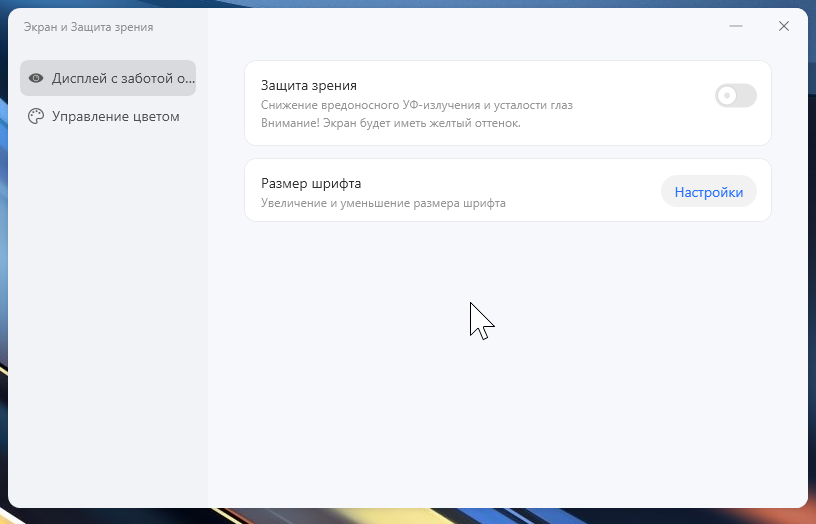Open Настройки for font size
Image resolution: width=816 pixels, height=524 pixels.
(708, 192)
